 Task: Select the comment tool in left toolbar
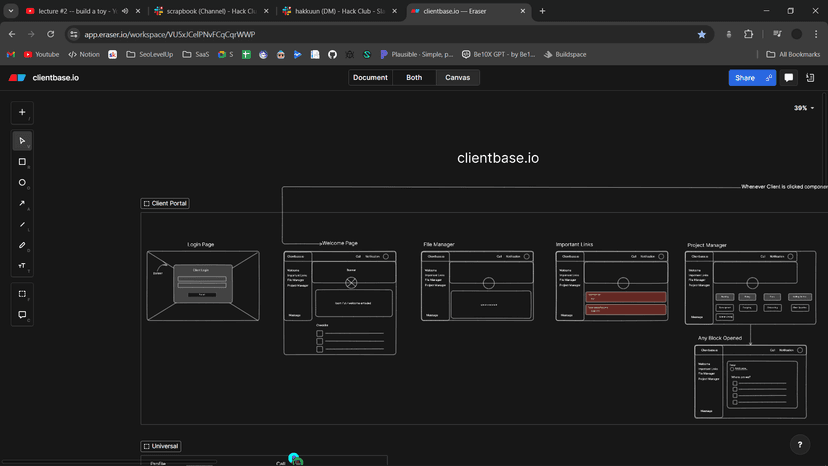pos(22,315)
